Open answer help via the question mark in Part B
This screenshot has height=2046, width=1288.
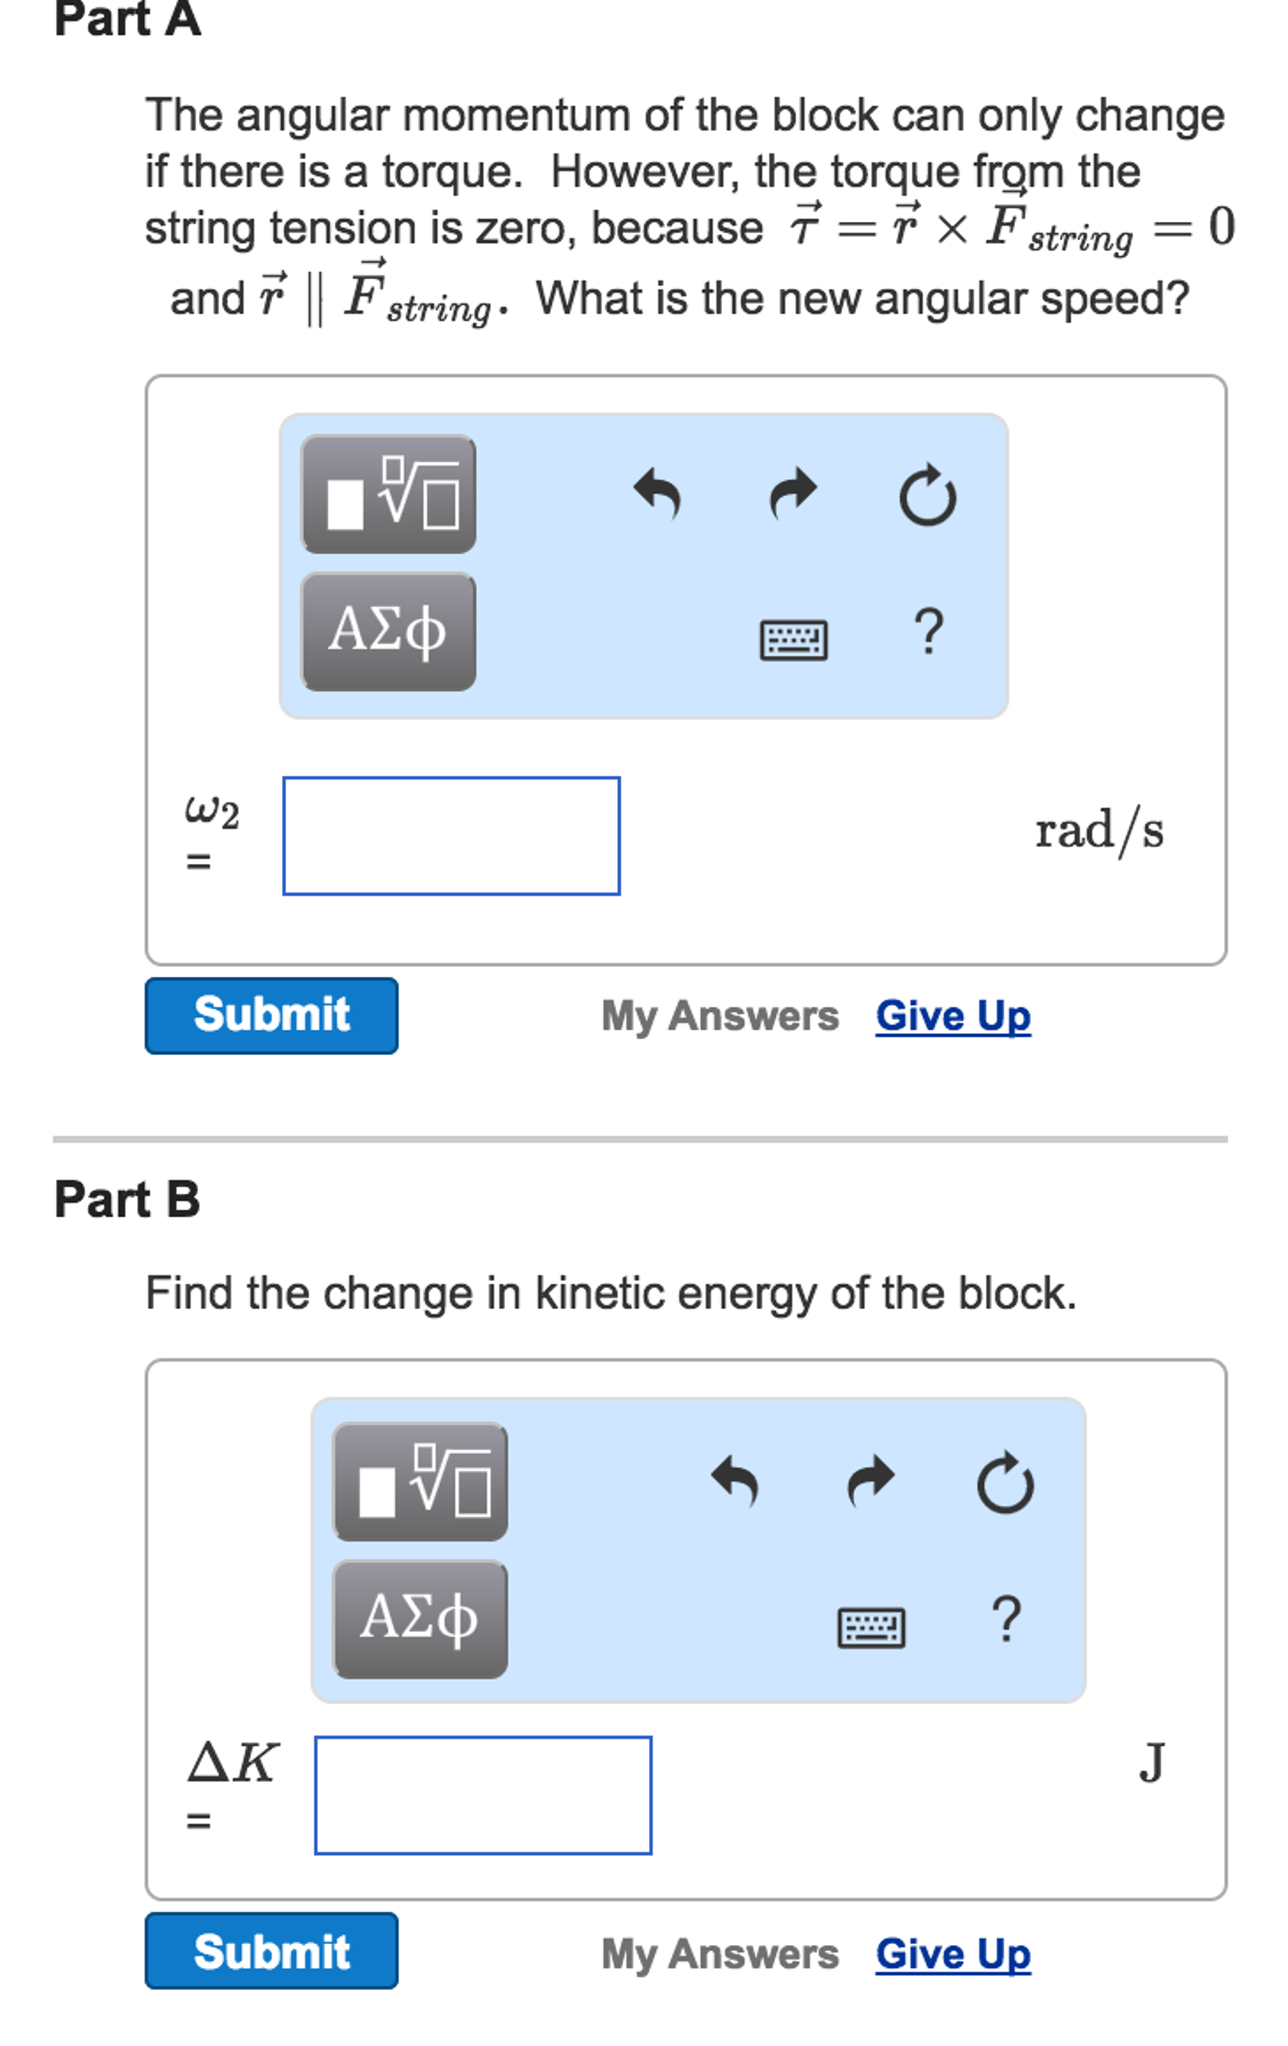(x=1005, y=1620)
